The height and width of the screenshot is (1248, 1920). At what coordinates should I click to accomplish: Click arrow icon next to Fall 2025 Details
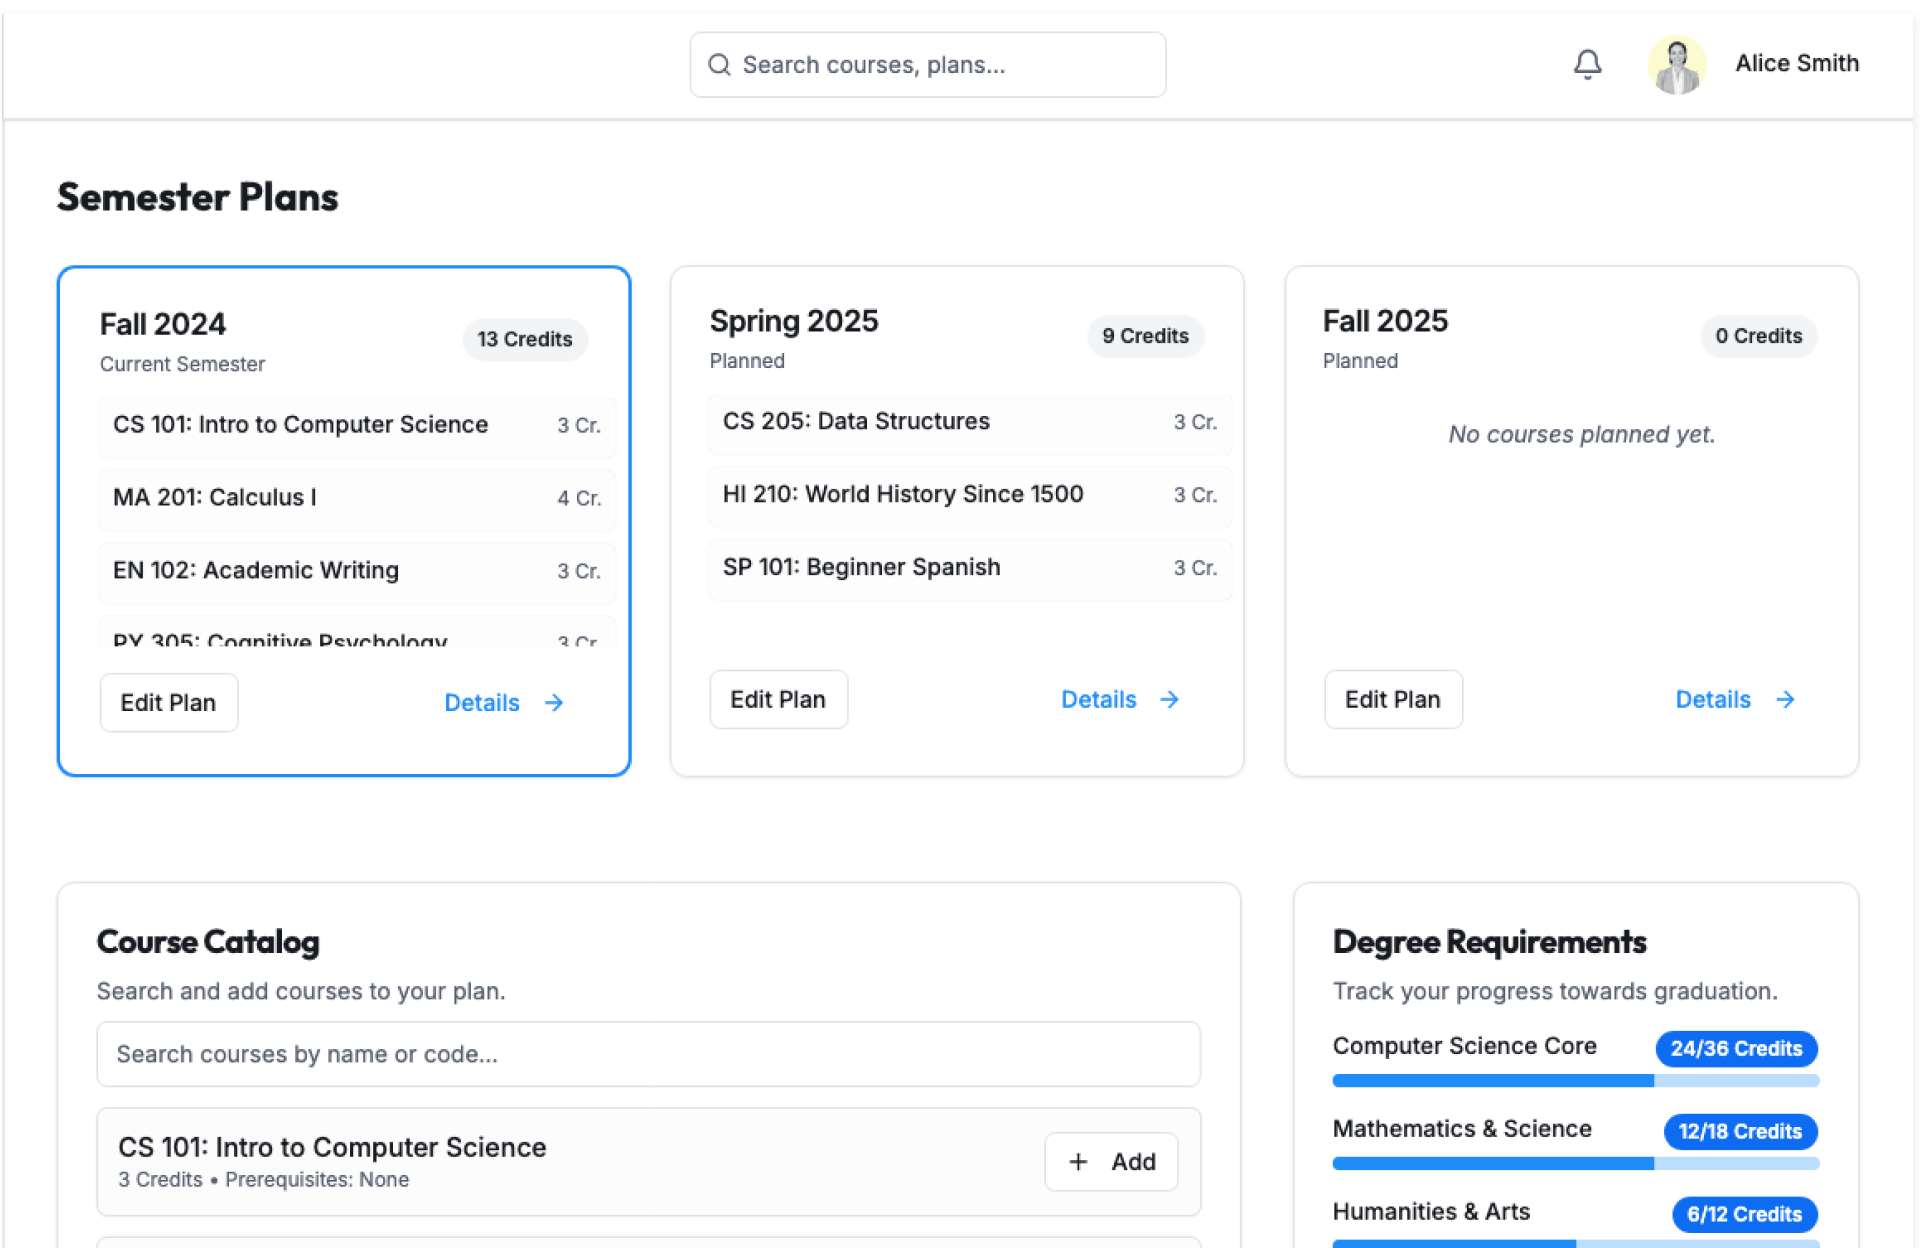pyautogui.click(x=1785, y=700)
